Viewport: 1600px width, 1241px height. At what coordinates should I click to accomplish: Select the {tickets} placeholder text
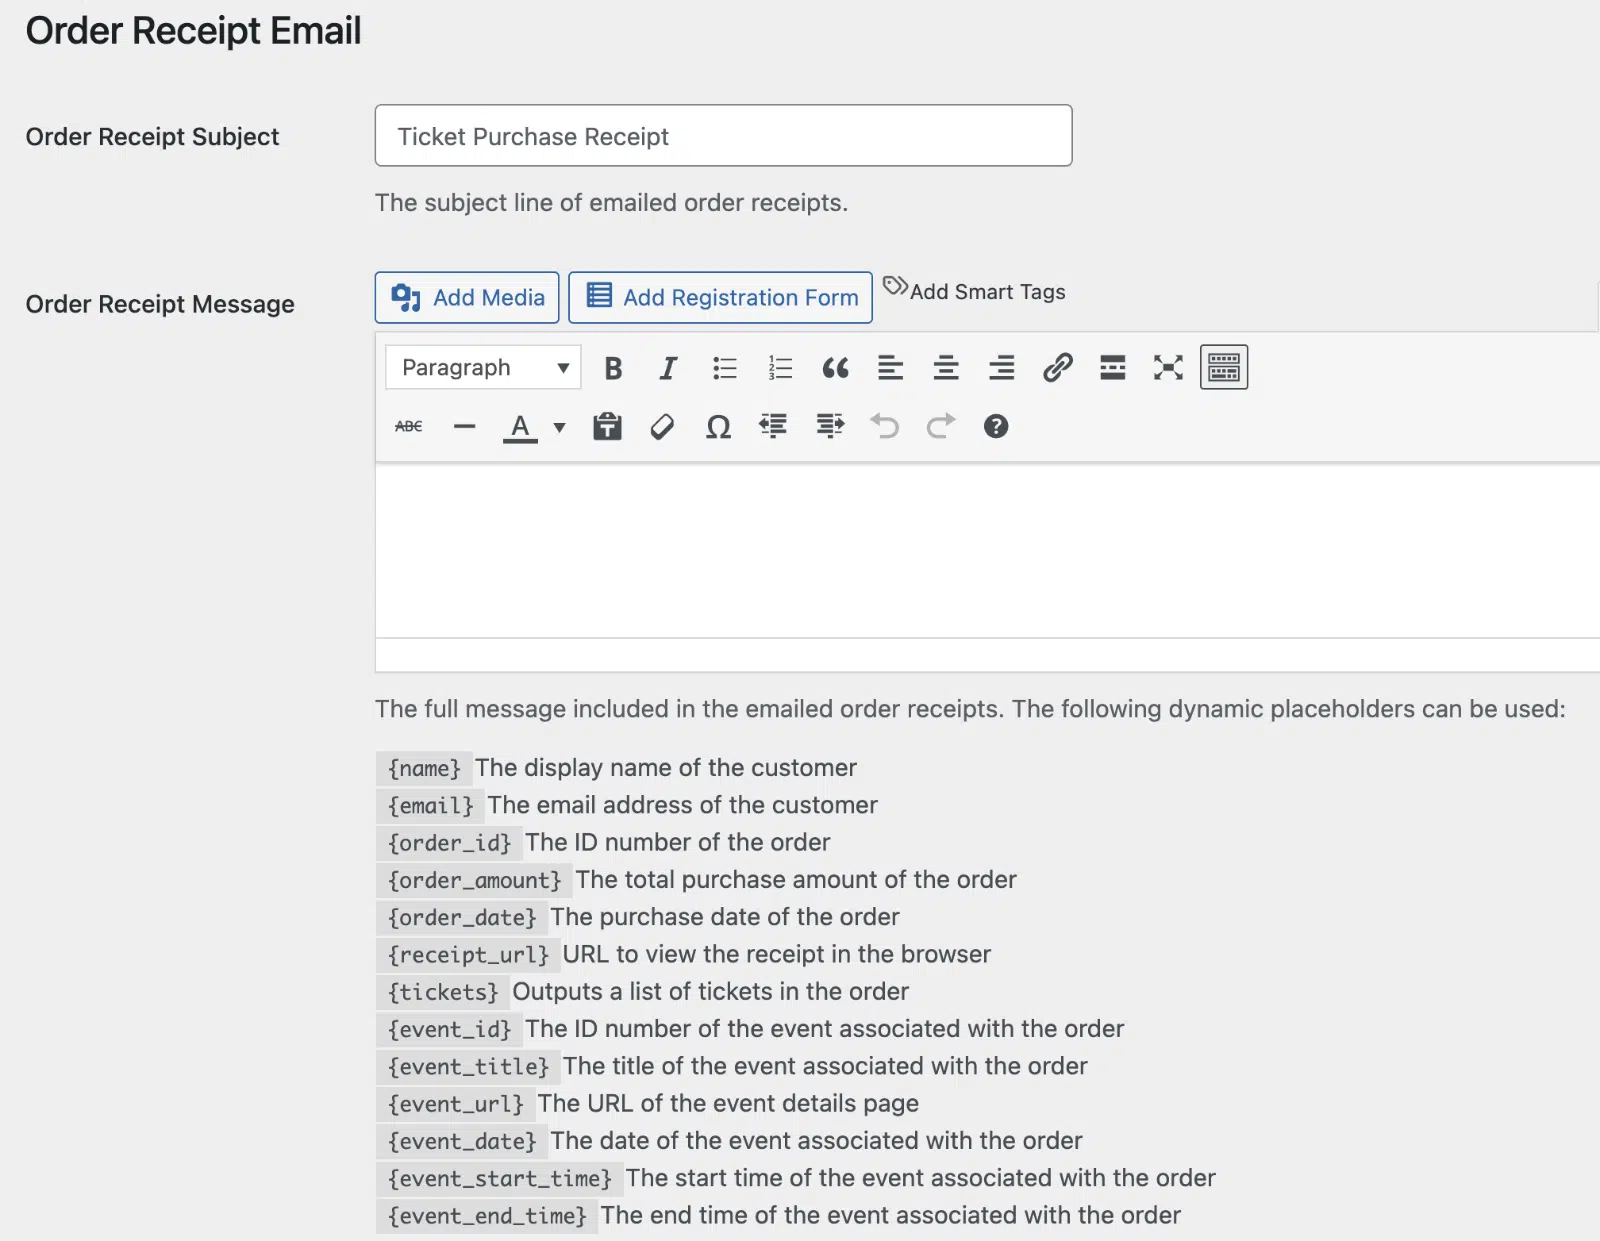443,992
